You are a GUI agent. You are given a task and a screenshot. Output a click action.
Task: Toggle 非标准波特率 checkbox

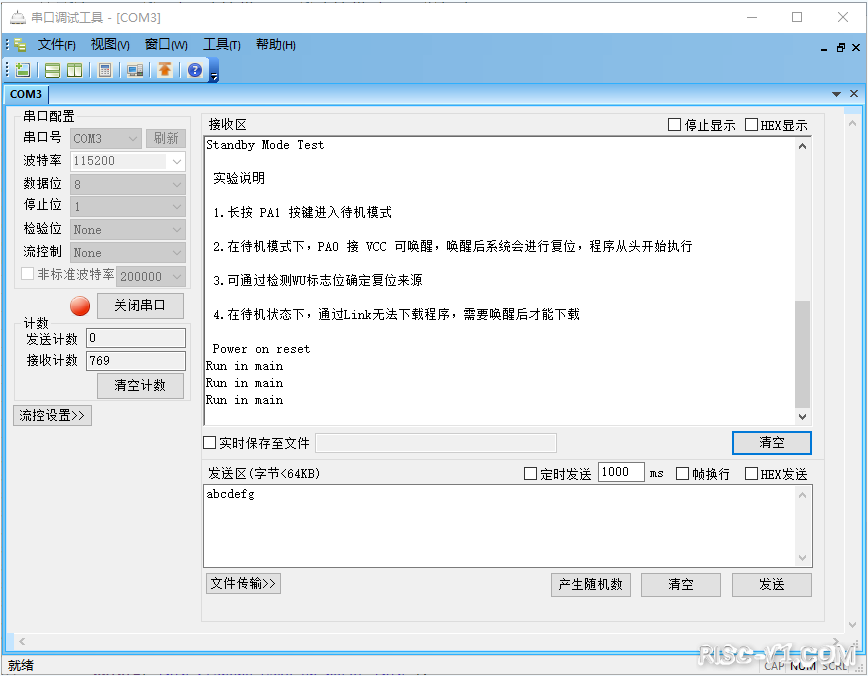coord(27,274)
